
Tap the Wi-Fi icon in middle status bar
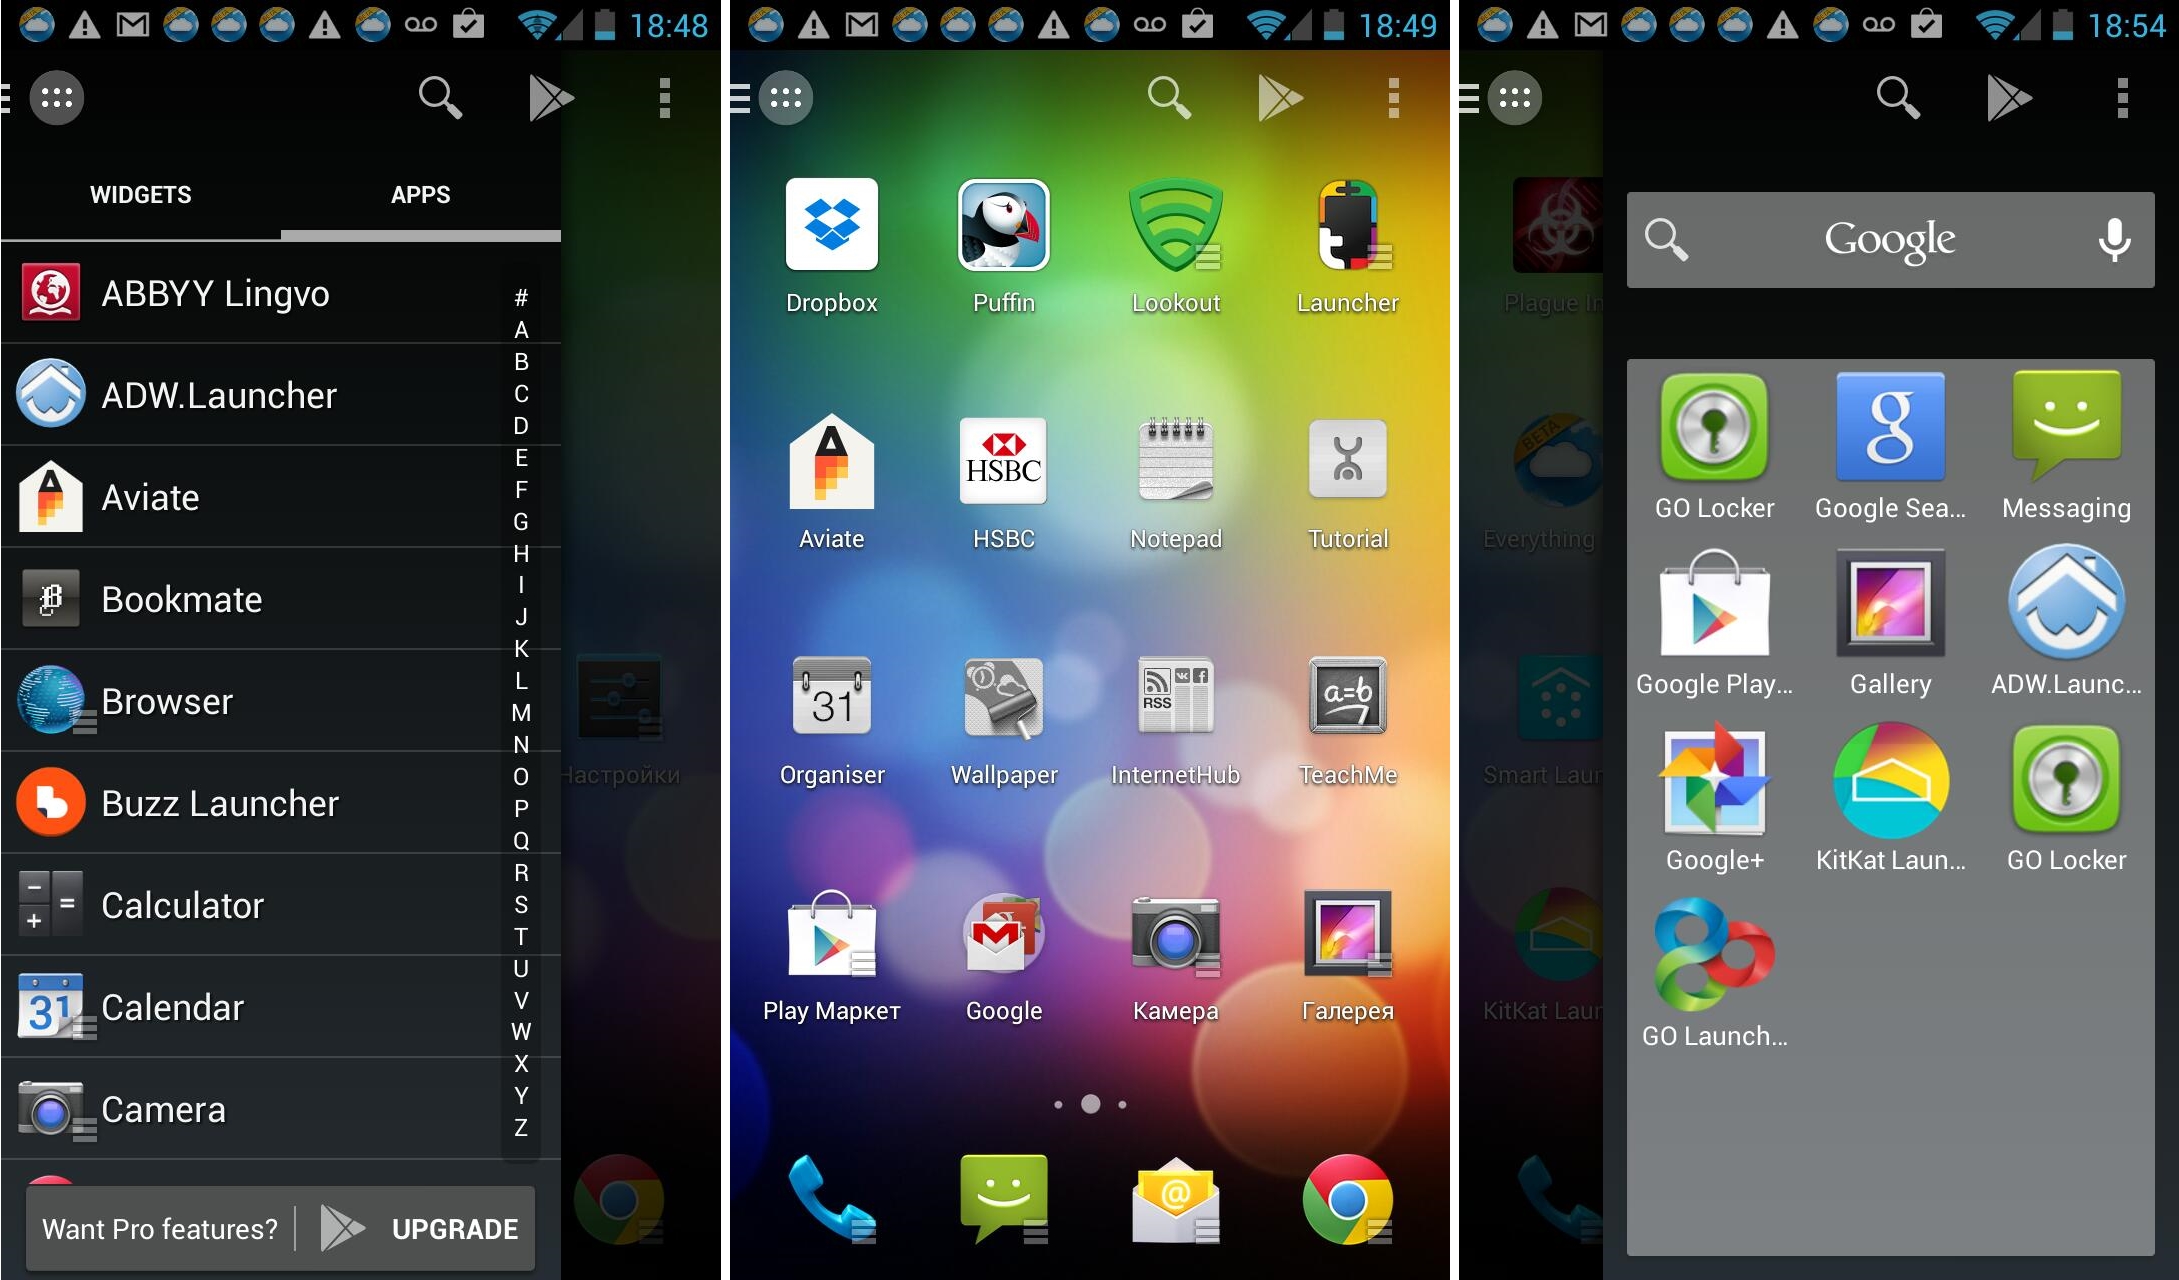tap(1265, 25)
